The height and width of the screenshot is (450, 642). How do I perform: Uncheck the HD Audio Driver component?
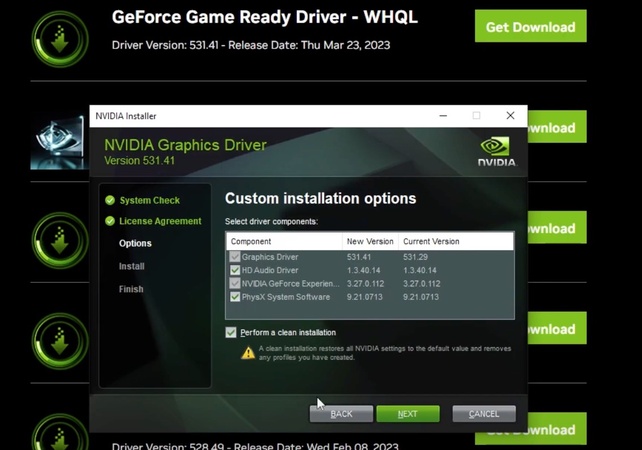point(235,270)
